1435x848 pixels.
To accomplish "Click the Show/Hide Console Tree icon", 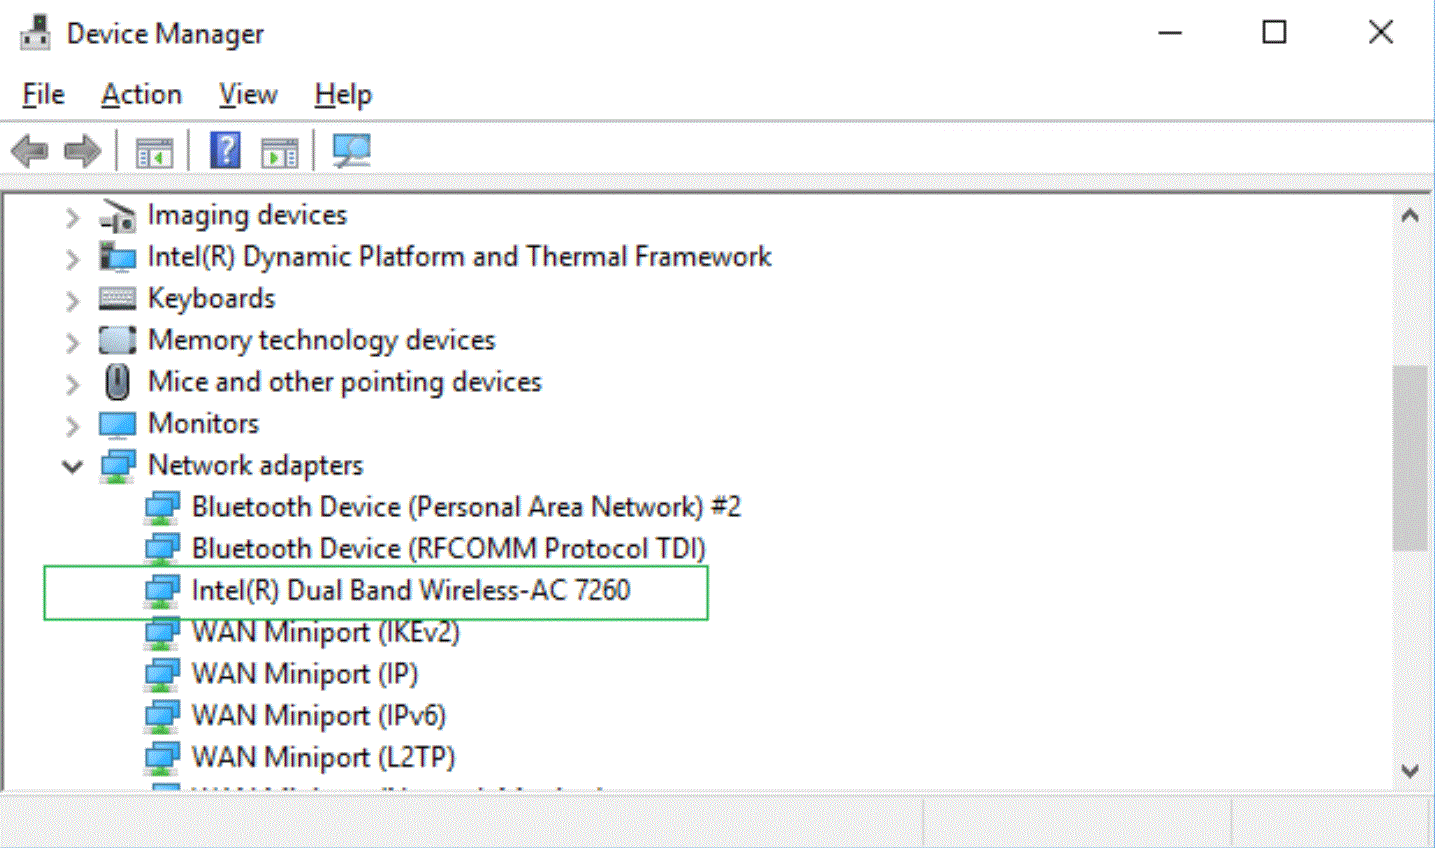I will pyautogui.click(x=154, y=153).
